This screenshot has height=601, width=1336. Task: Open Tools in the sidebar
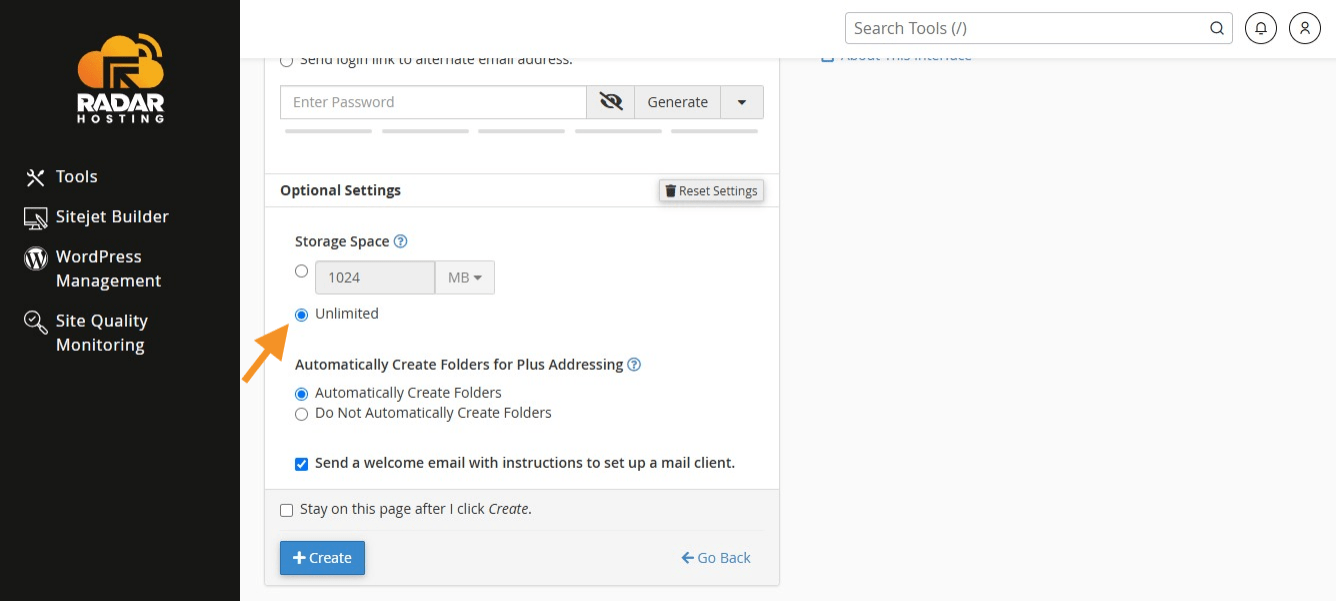tap(76, 177)
